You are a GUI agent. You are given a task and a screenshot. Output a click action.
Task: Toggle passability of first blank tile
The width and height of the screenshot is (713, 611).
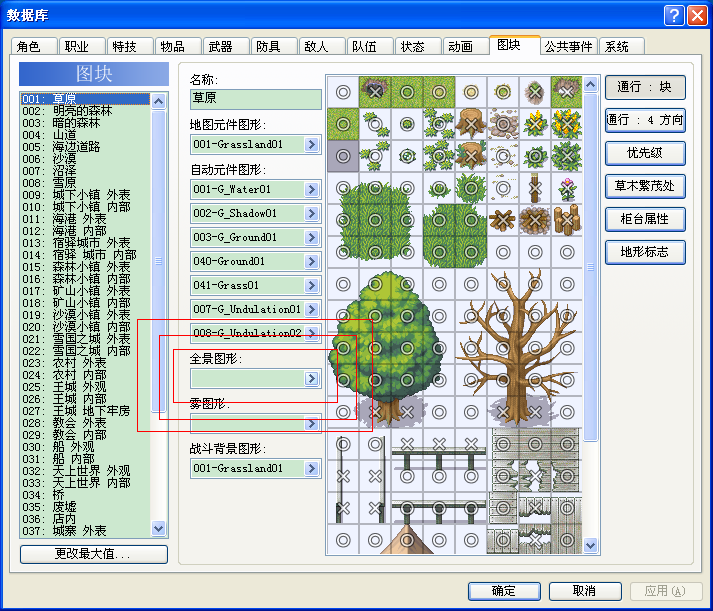pyautogui.click(x=343, y=92)
